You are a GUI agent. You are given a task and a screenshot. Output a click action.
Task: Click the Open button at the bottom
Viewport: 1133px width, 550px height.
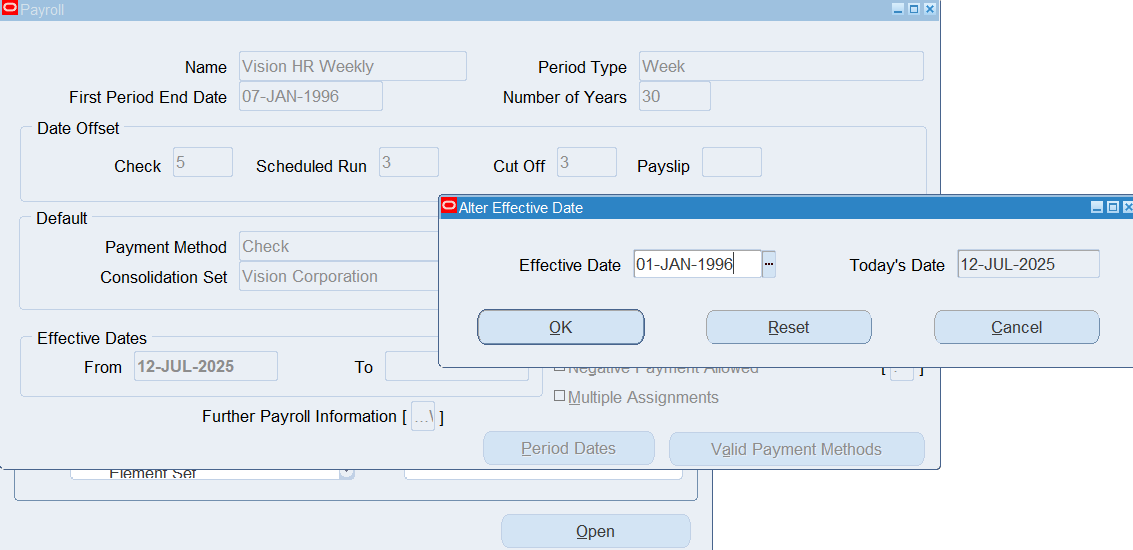tap(595, 531)
